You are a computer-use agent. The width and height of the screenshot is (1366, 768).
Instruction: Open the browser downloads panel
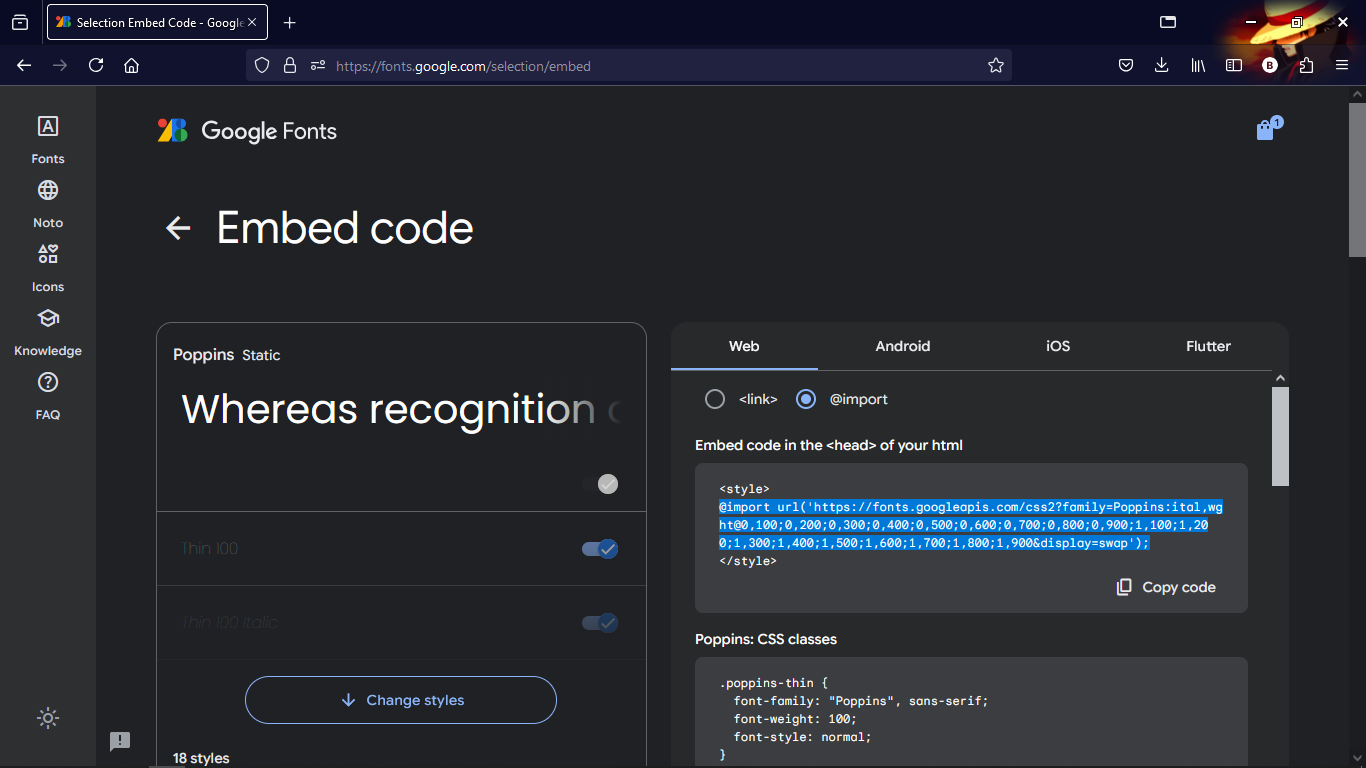(x=1161, y=65)
